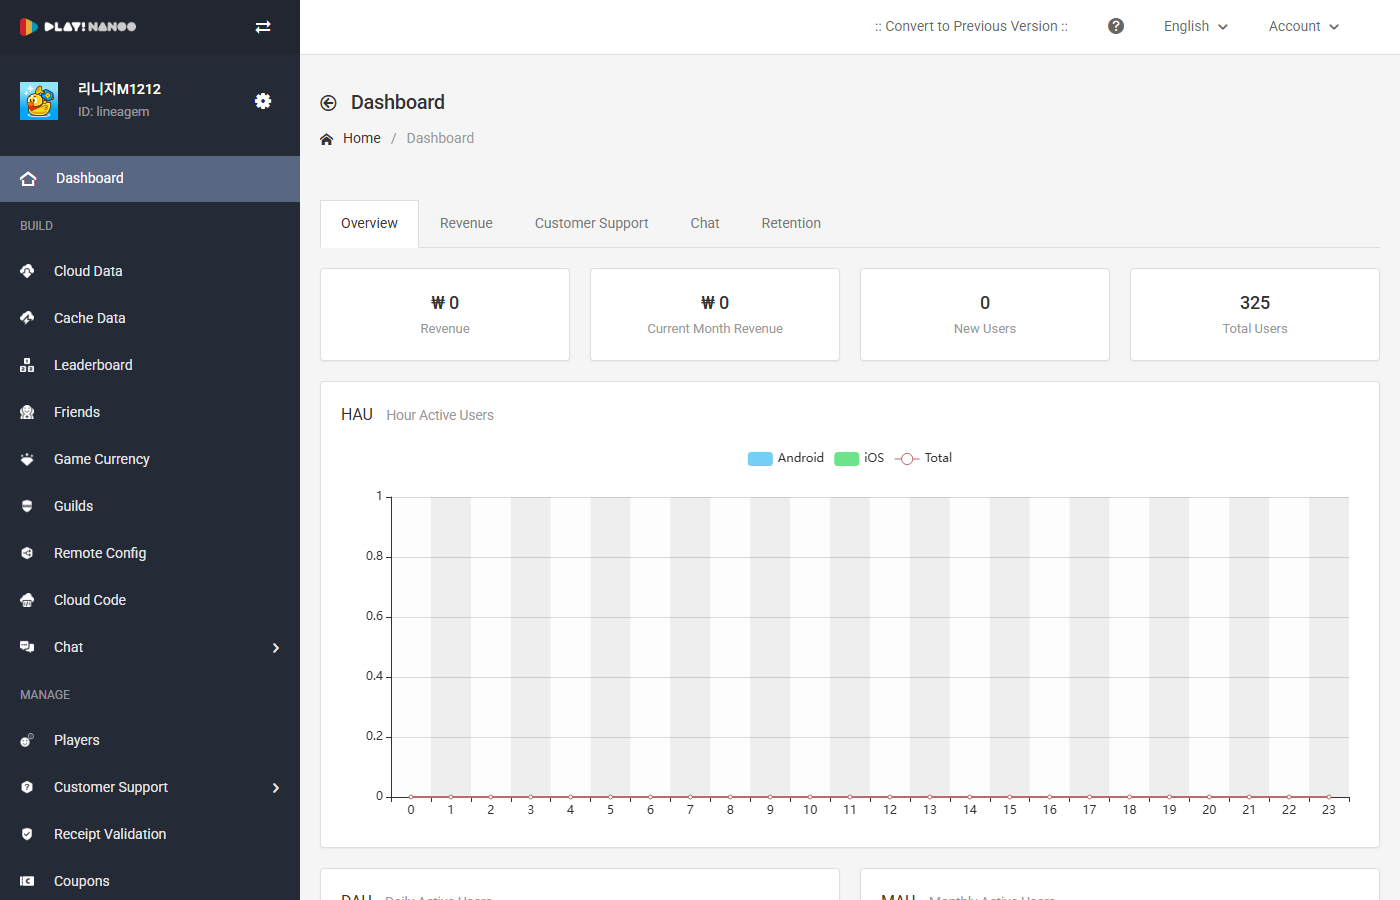Click the Receipt Validation shield icon
Screen dimensions: 1400x900
pyautogui.click(x=27, y=834)
